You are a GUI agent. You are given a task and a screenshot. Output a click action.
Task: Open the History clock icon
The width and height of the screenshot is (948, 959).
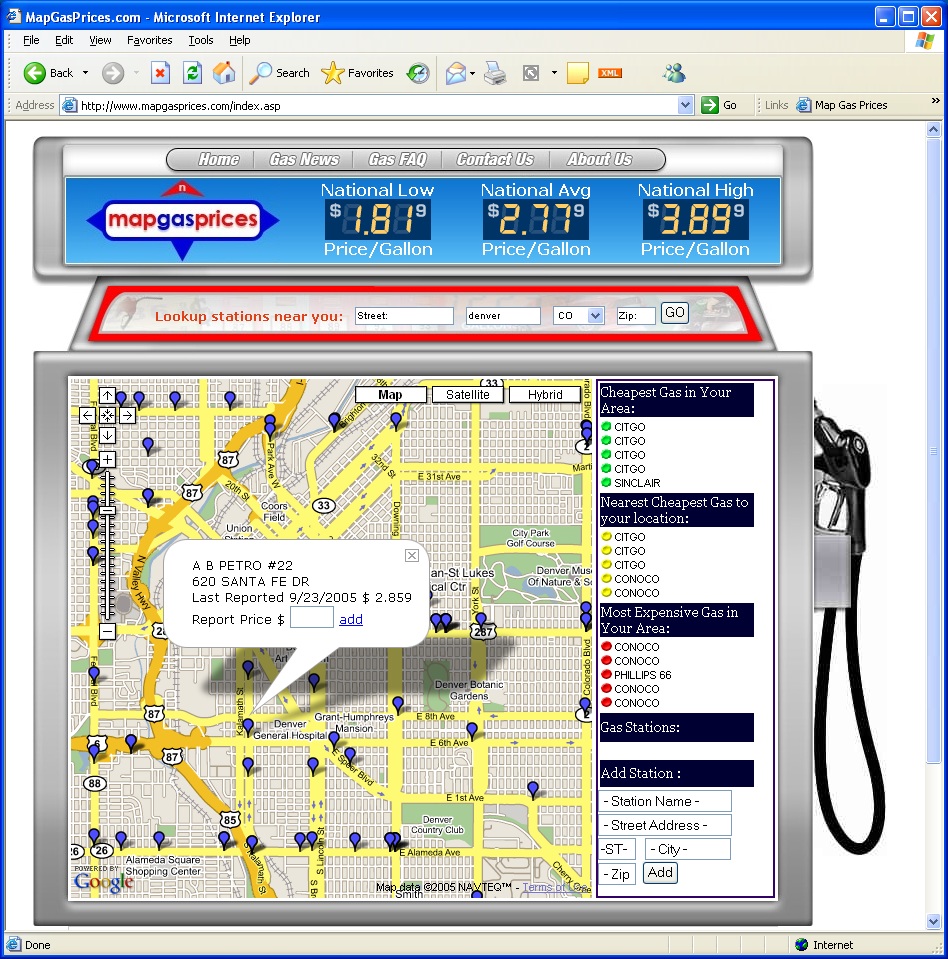tap(418, 73)
